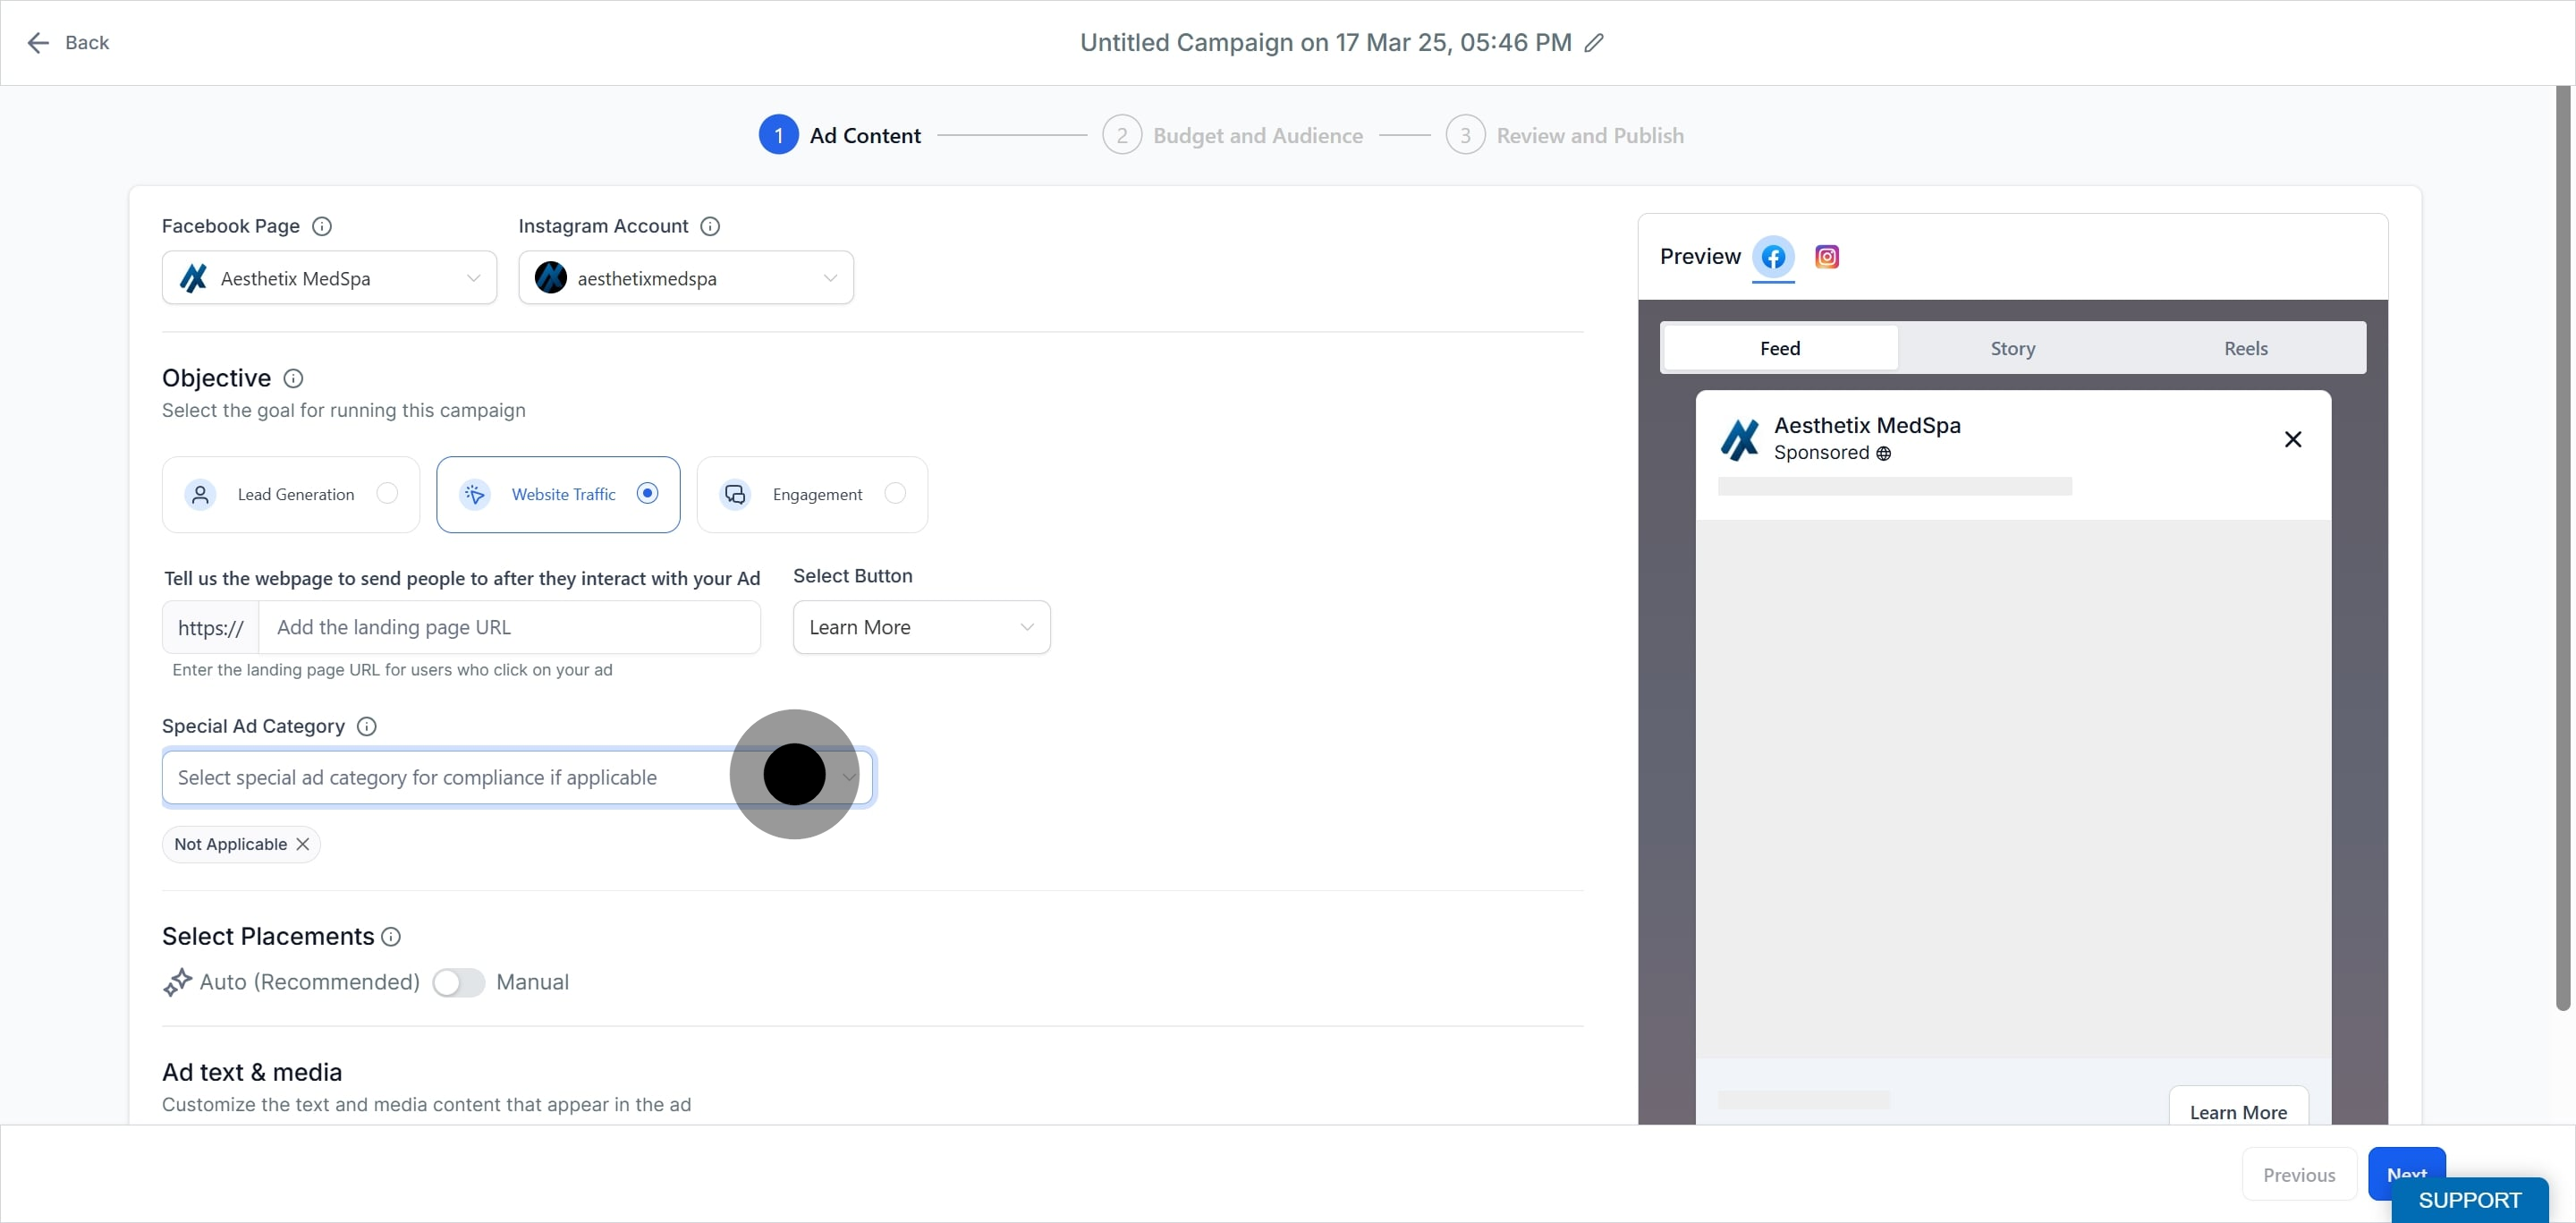
Task: Show the Objective info tooltip icon
Action: point(293,378)
